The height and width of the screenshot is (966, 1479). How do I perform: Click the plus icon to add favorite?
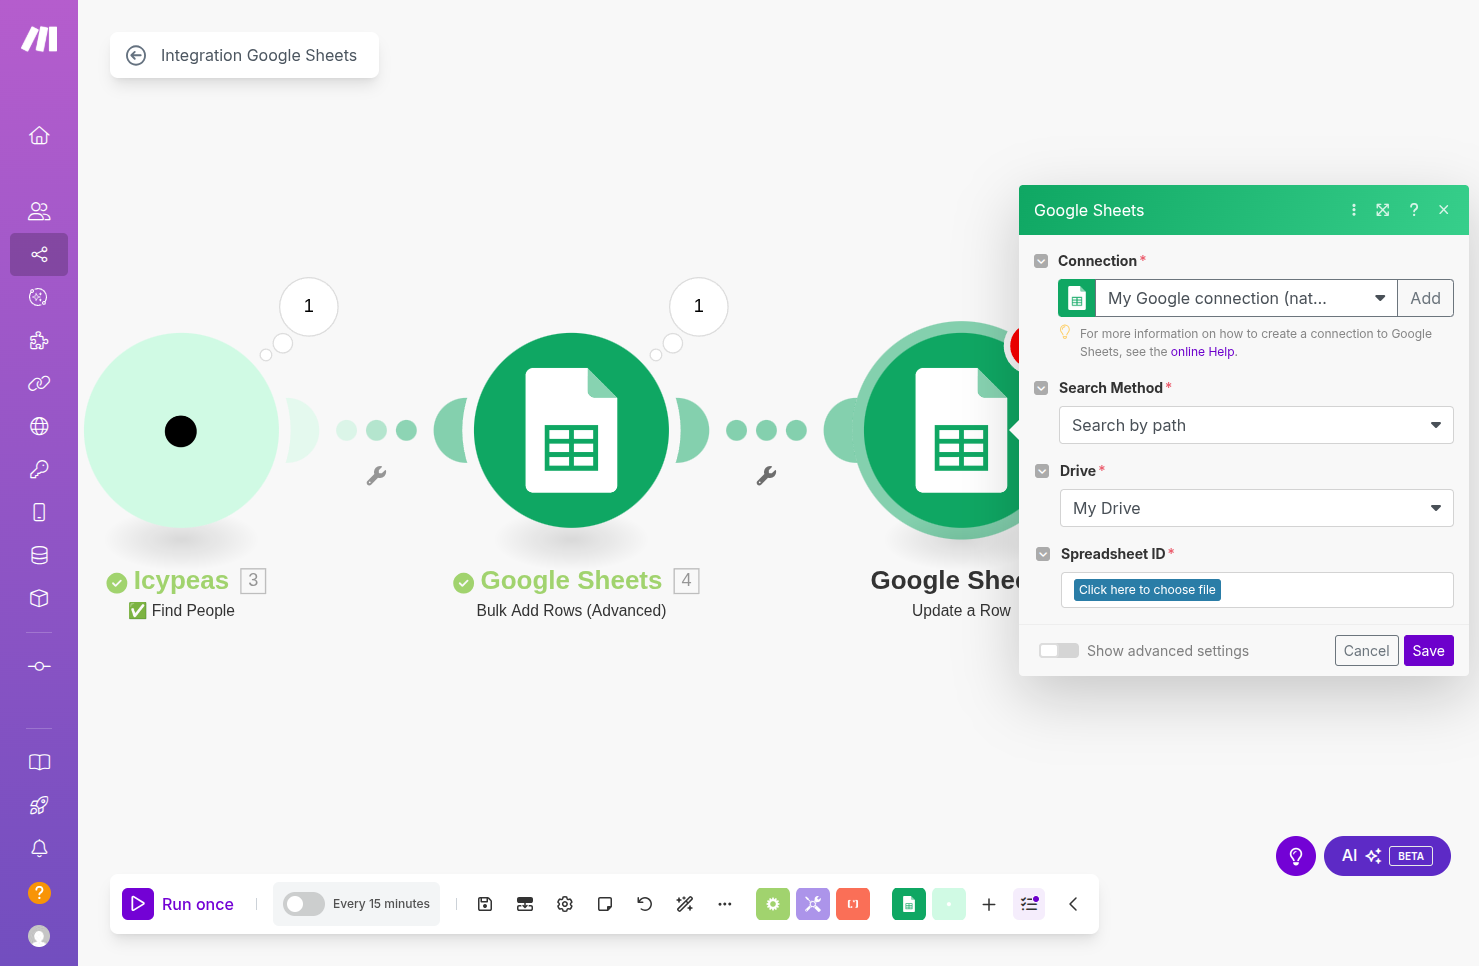(x=989, y=904)
